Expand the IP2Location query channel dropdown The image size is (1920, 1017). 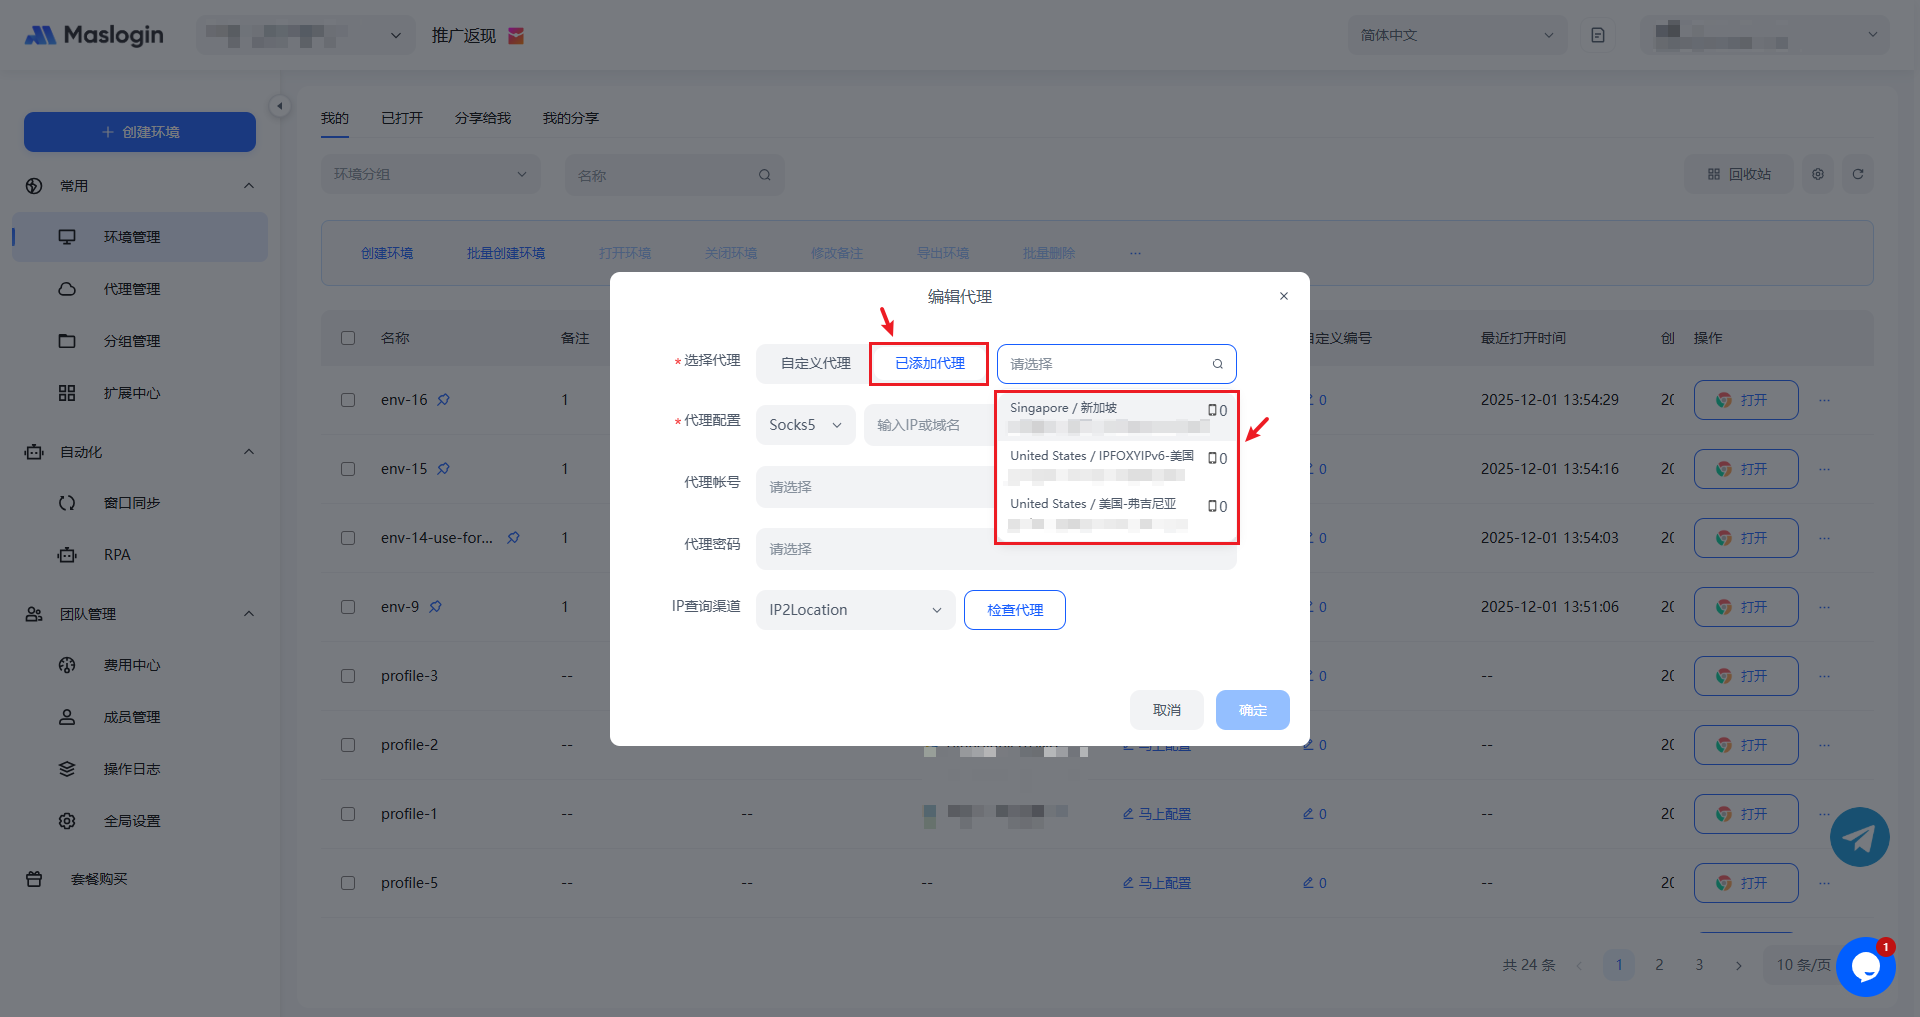coord(855,610)
